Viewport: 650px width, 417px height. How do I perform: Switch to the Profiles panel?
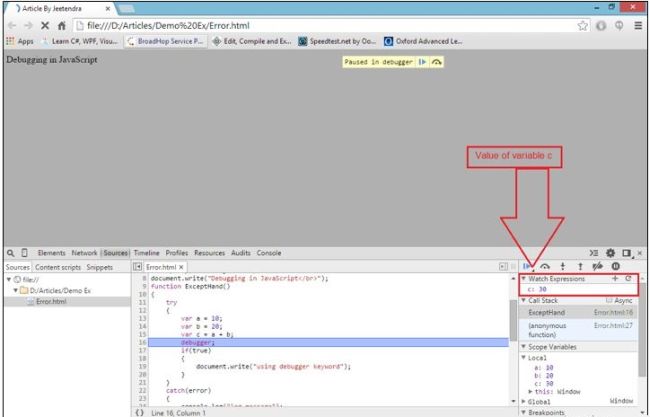177,253
